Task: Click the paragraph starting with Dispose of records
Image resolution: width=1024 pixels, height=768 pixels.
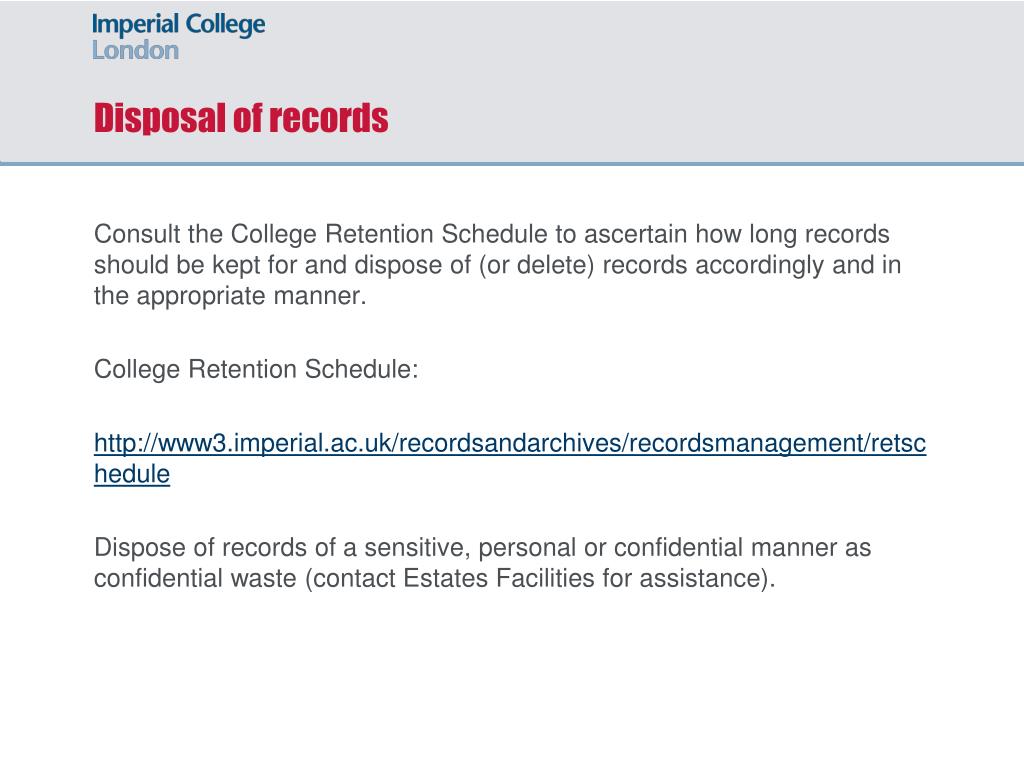Action: [483, 562]
